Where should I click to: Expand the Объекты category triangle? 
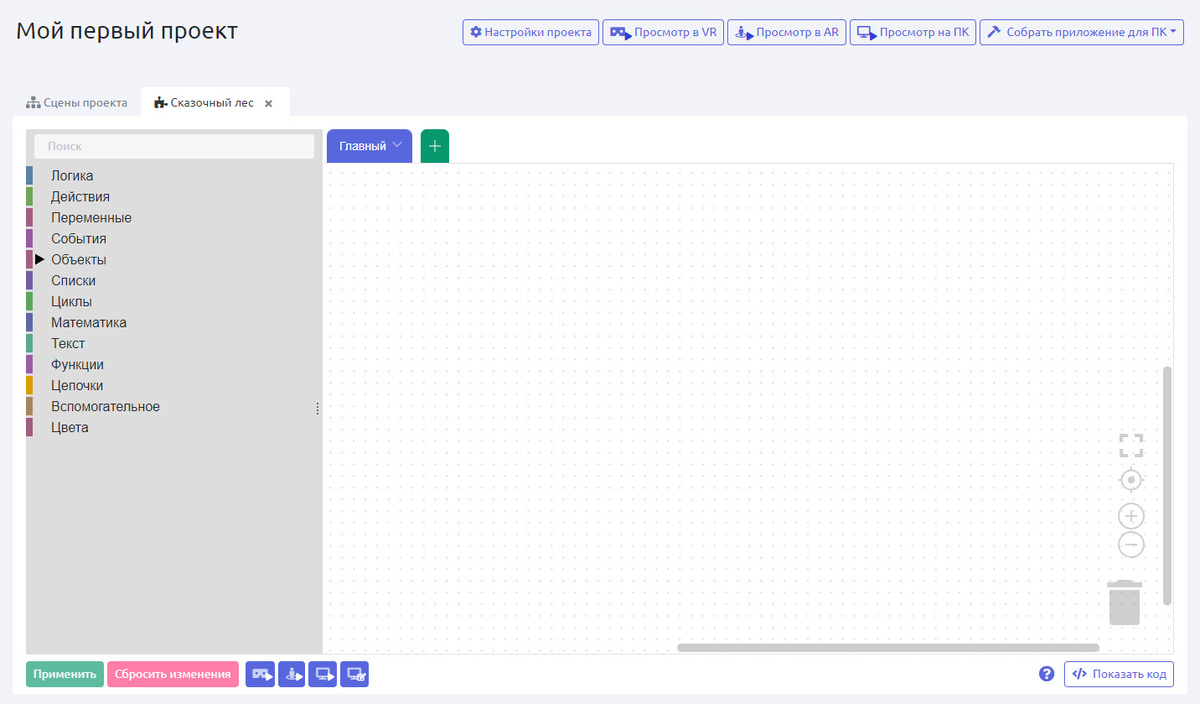[x=40, y=260]
